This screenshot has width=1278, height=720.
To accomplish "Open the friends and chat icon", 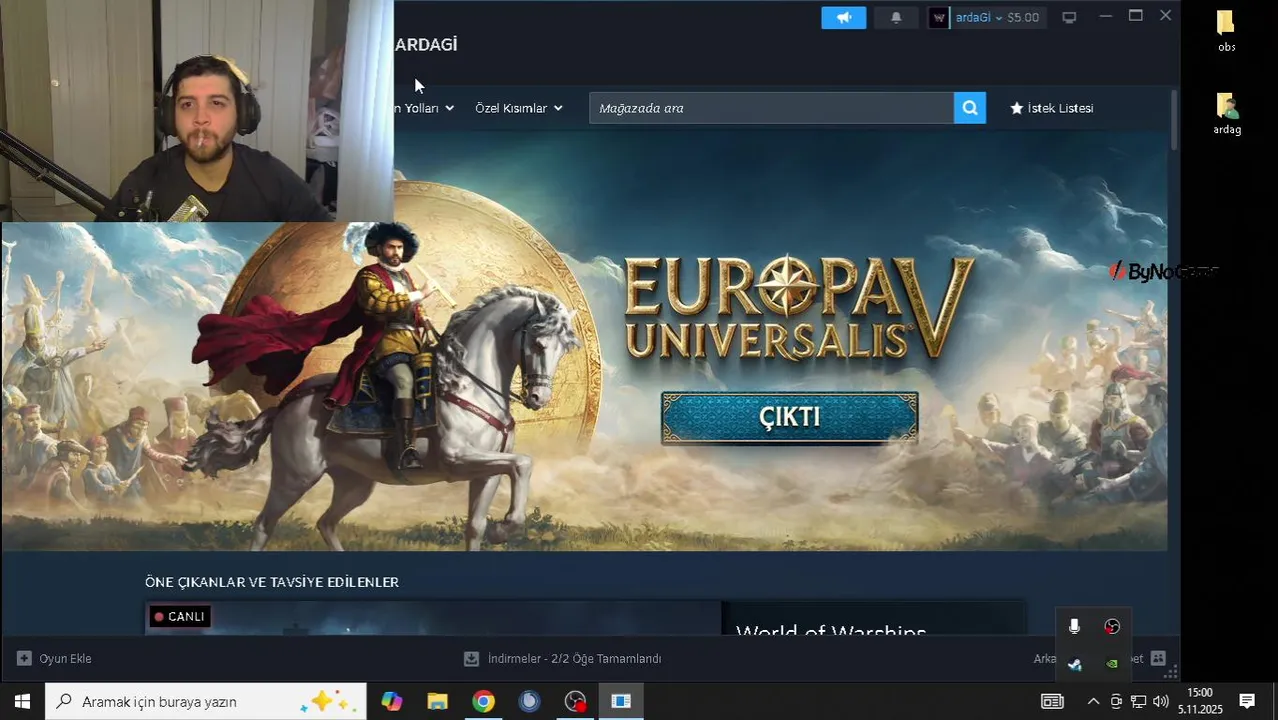I will pyautogui.click(x=1158, y=658).
